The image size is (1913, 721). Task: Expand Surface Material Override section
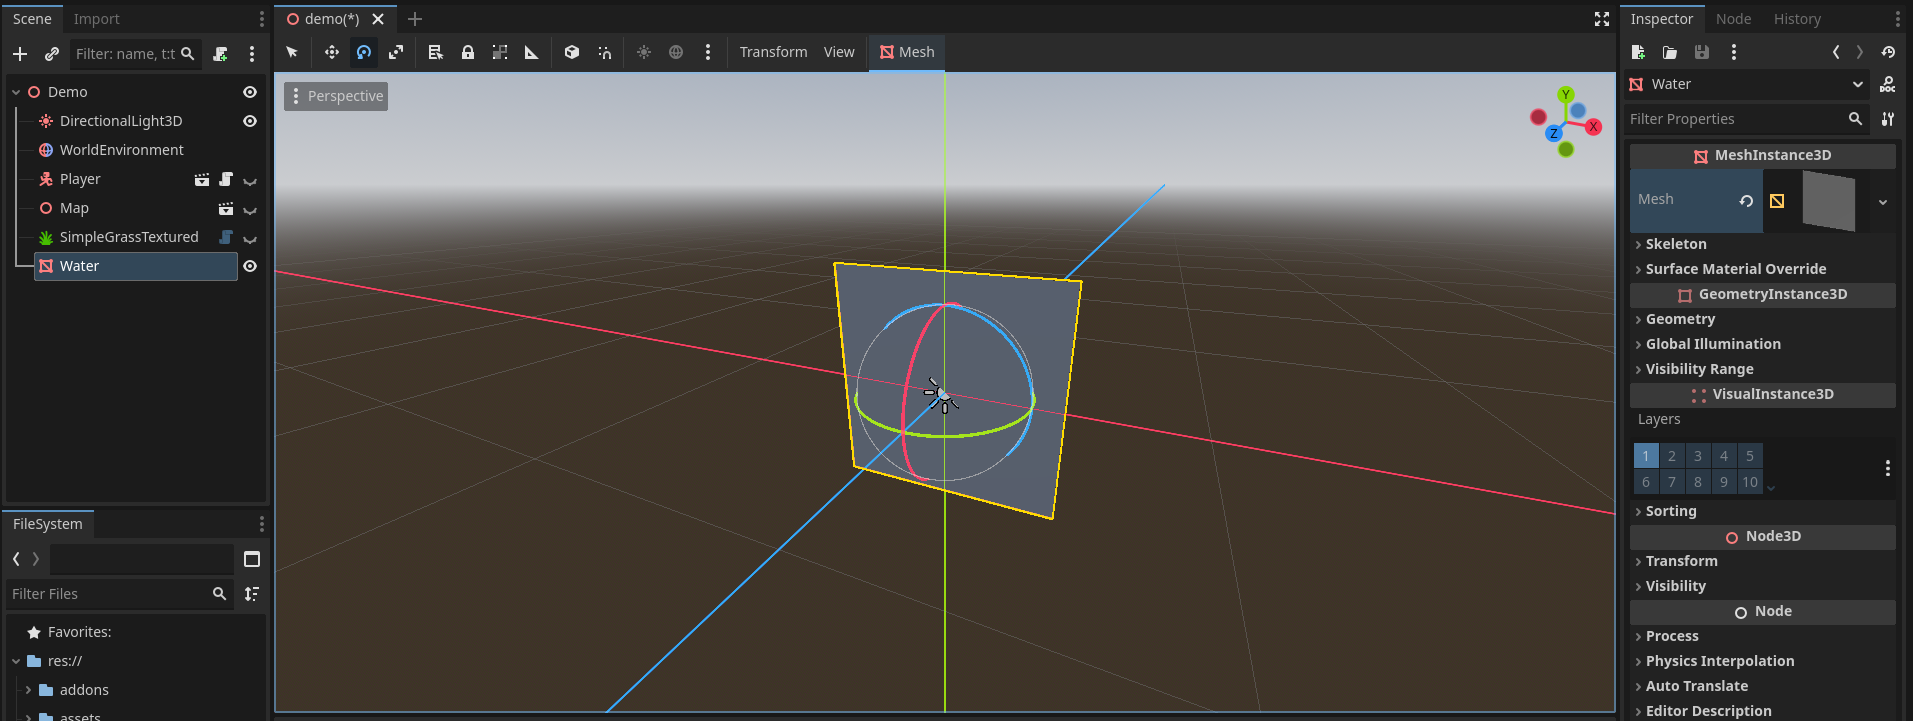pyautogui.click(x=1735, y=269)
